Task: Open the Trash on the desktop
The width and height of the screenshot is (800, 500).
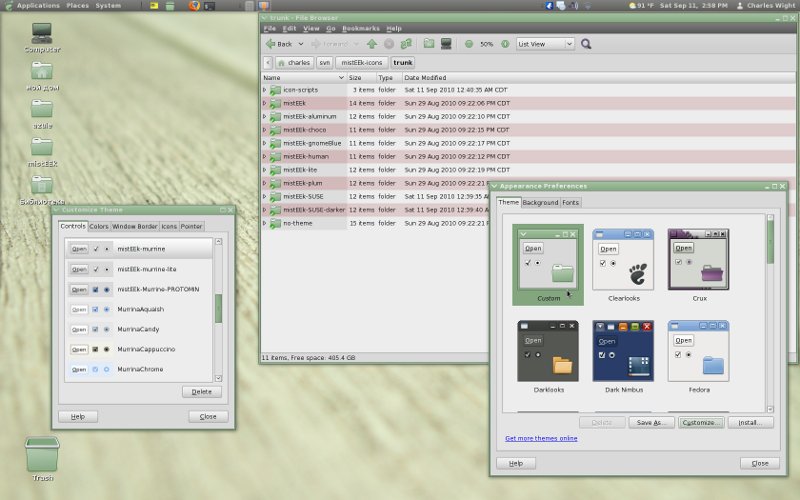Action: click(42, 454)
